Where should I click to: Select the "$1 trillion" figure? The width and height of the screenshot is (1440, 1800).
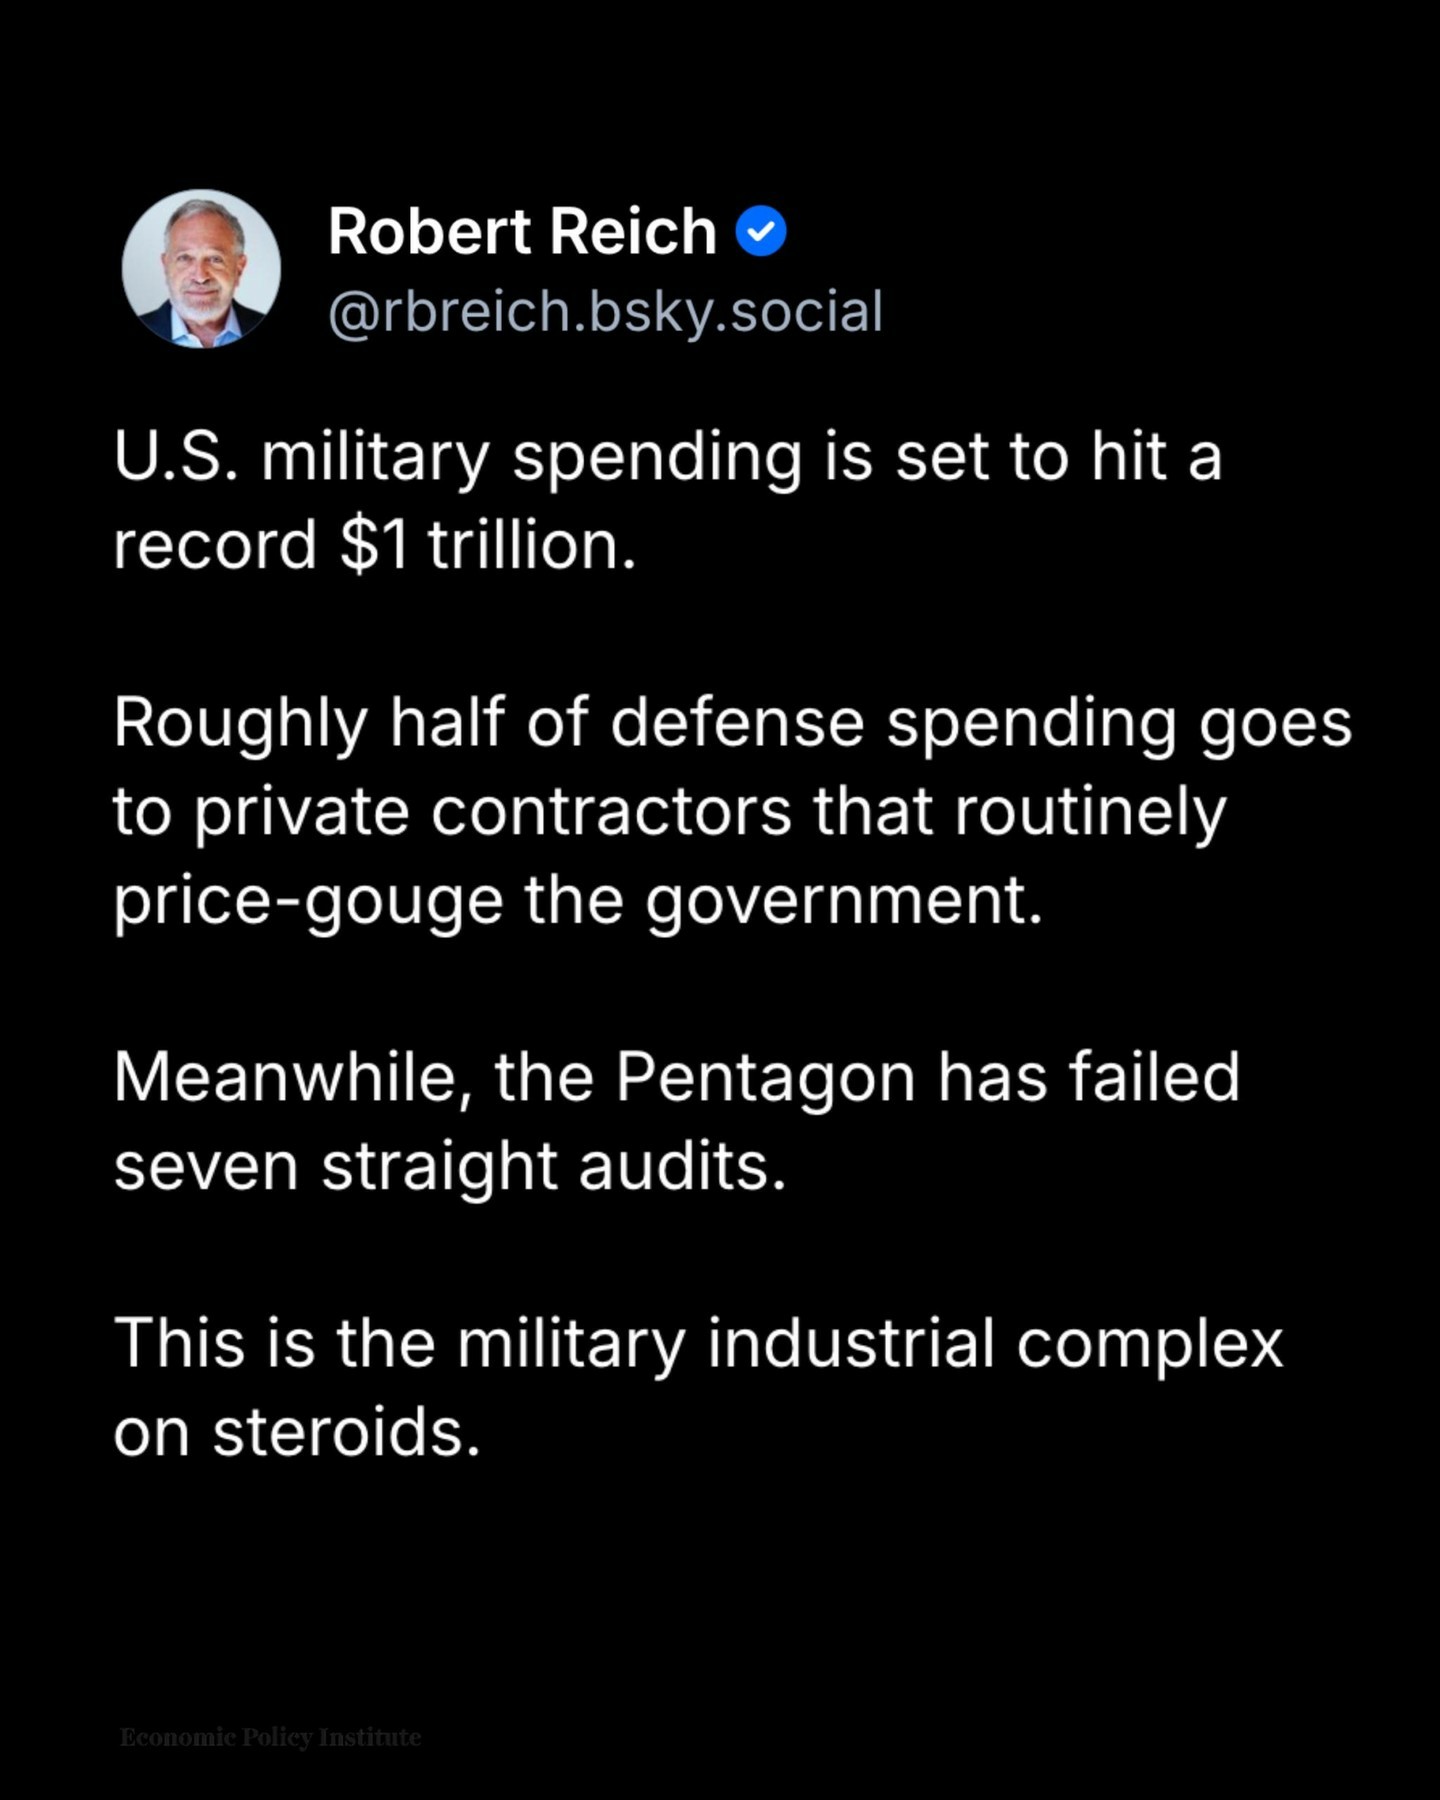tap(486, 546)
